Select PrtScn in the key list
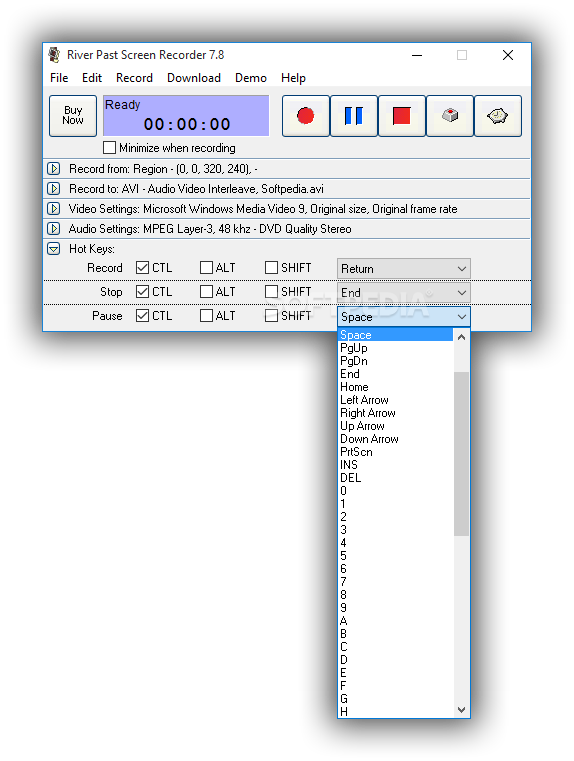Screen dimensions: 574x761 tap(395, 452)
